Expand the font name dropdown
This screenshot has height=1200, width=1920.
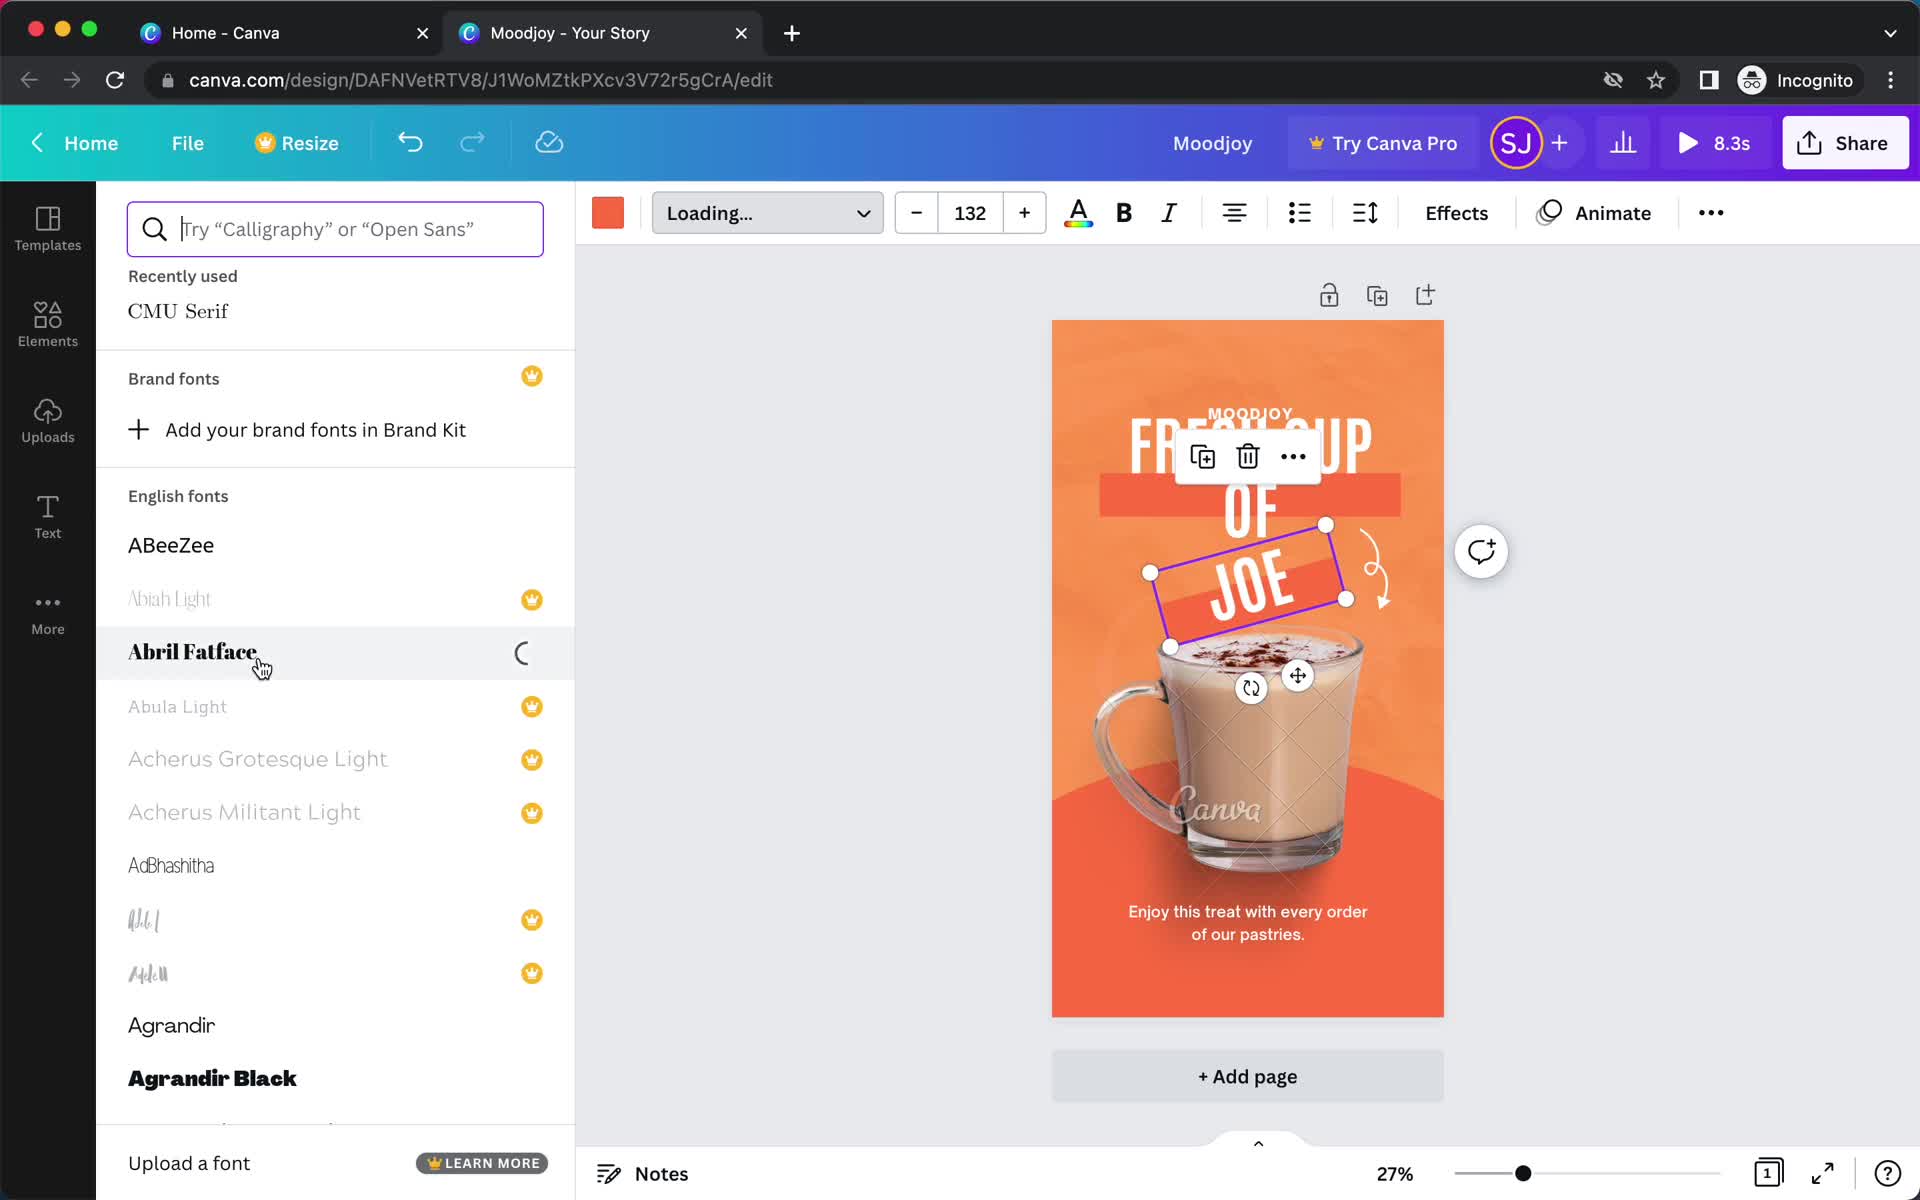point(767,213)
